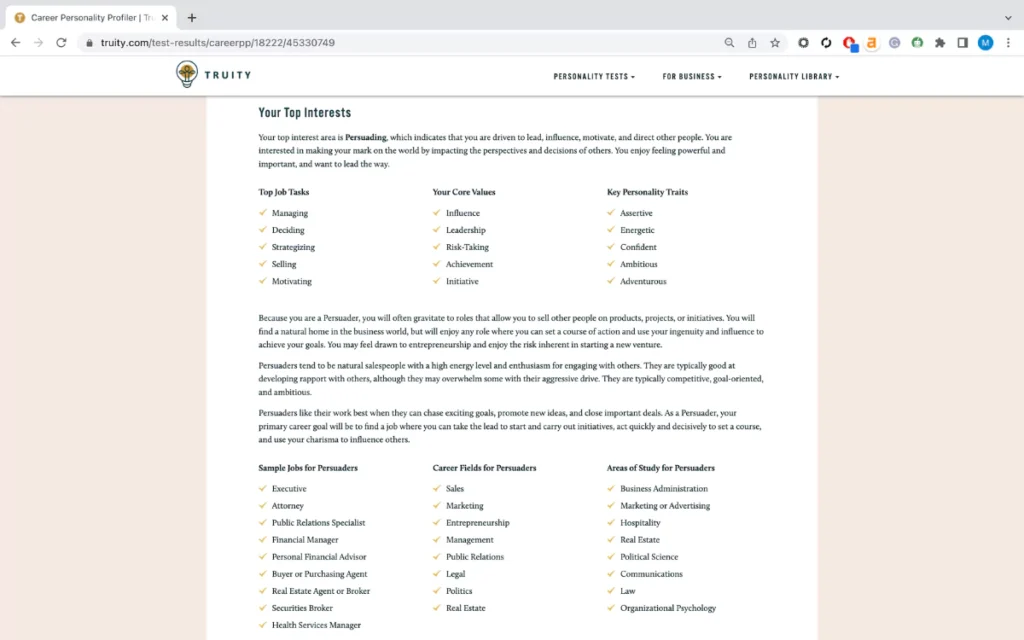Open the tab search chevron
Image resolution: width=1024 pixels, height=640 pixels.
[1008, 18]
